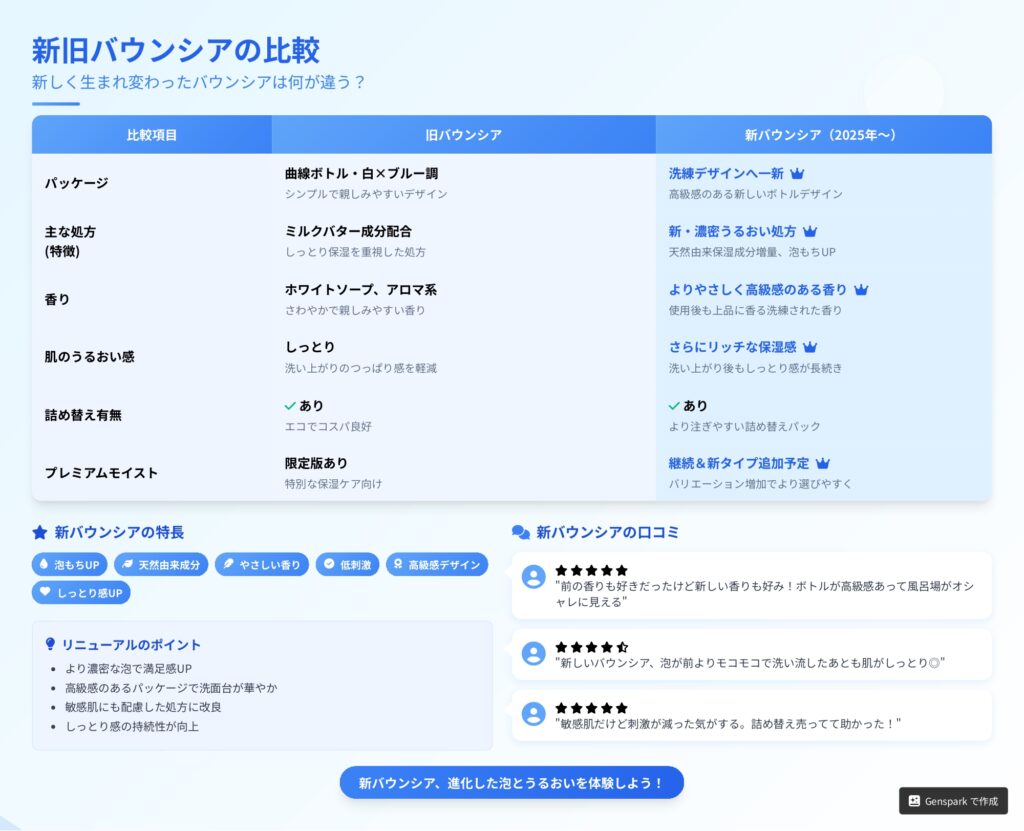This screenshot has width=1024, height=831.
Task: Click the 新バウンシア（2025年～） column header
Action: pyautogui.click(x=824, y=135)
